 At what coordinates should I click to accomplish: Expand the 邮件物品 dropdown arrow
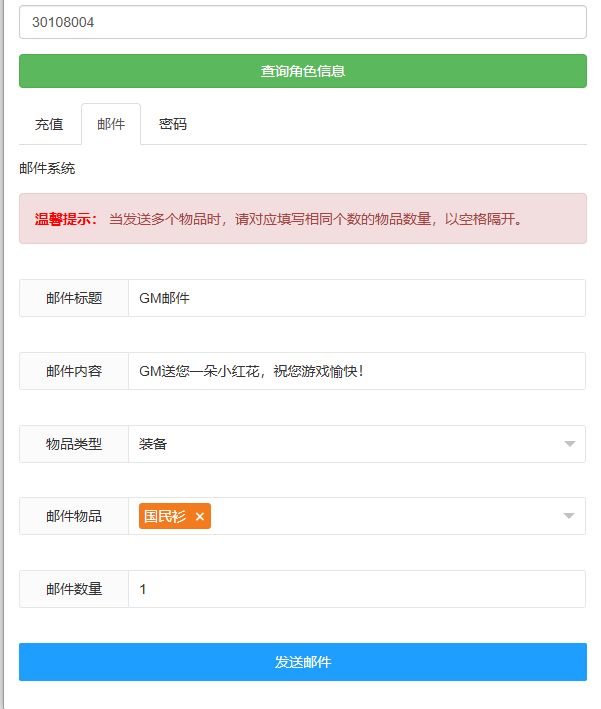(x=569, y=516)
